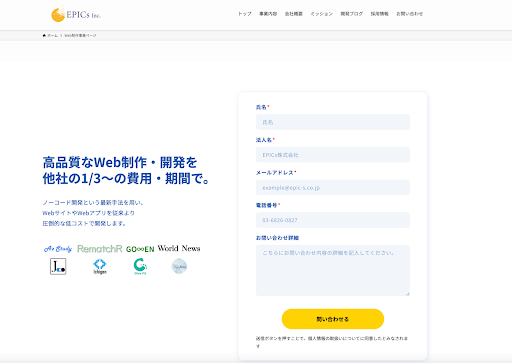Click the GO∞EN logo

pyautogui.click(x=140, y=249)
